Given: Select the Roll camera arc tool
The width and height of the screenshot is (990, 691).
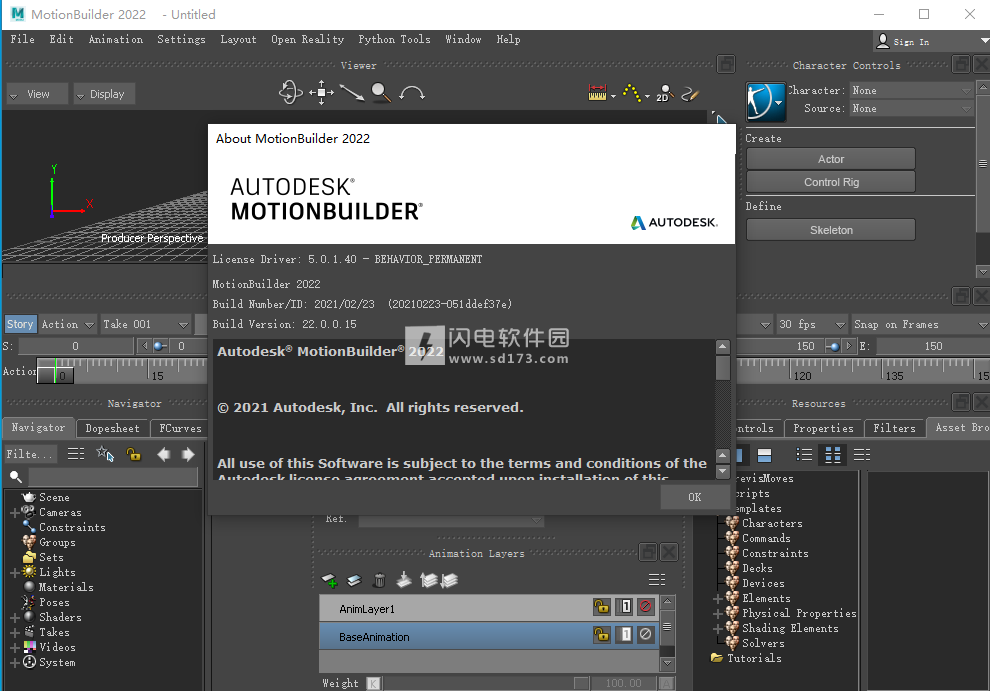Looking at the screenshot, I should coord(412,93).
